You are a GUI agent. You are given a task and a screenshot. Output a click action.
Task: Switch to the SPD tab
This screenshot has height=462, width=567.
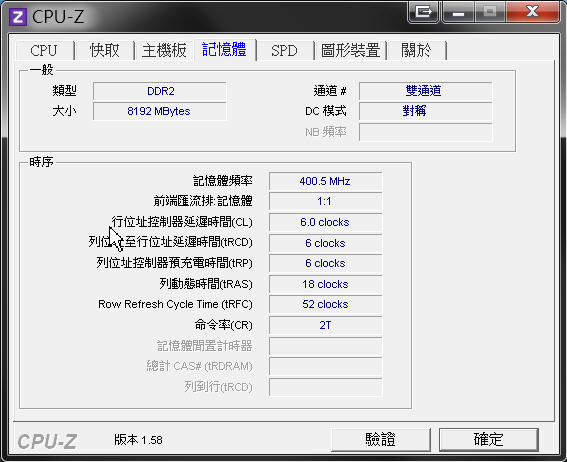pos(285,50)
